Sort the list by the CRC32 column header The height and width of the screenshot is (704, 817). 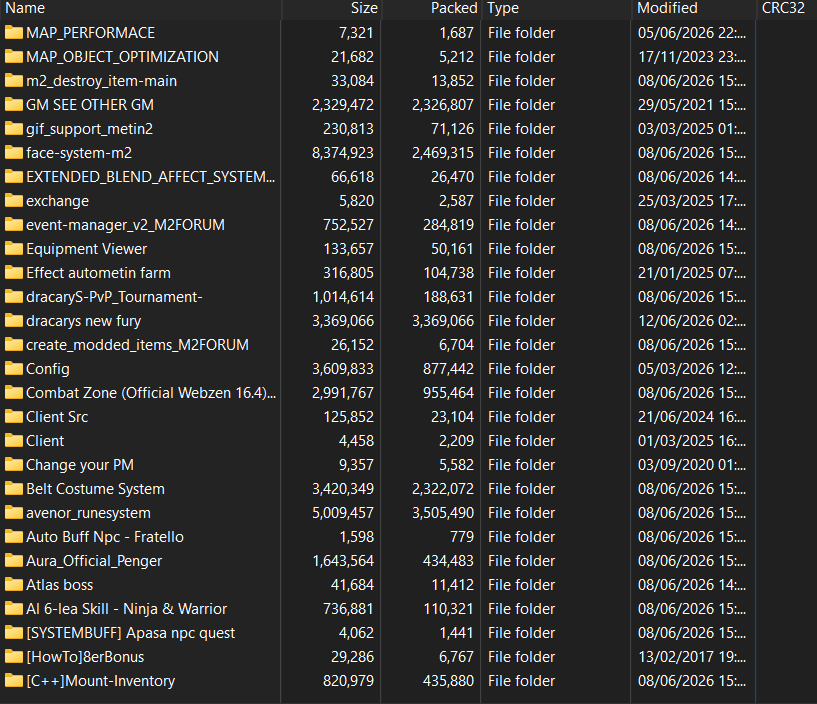tap(787, 8)
